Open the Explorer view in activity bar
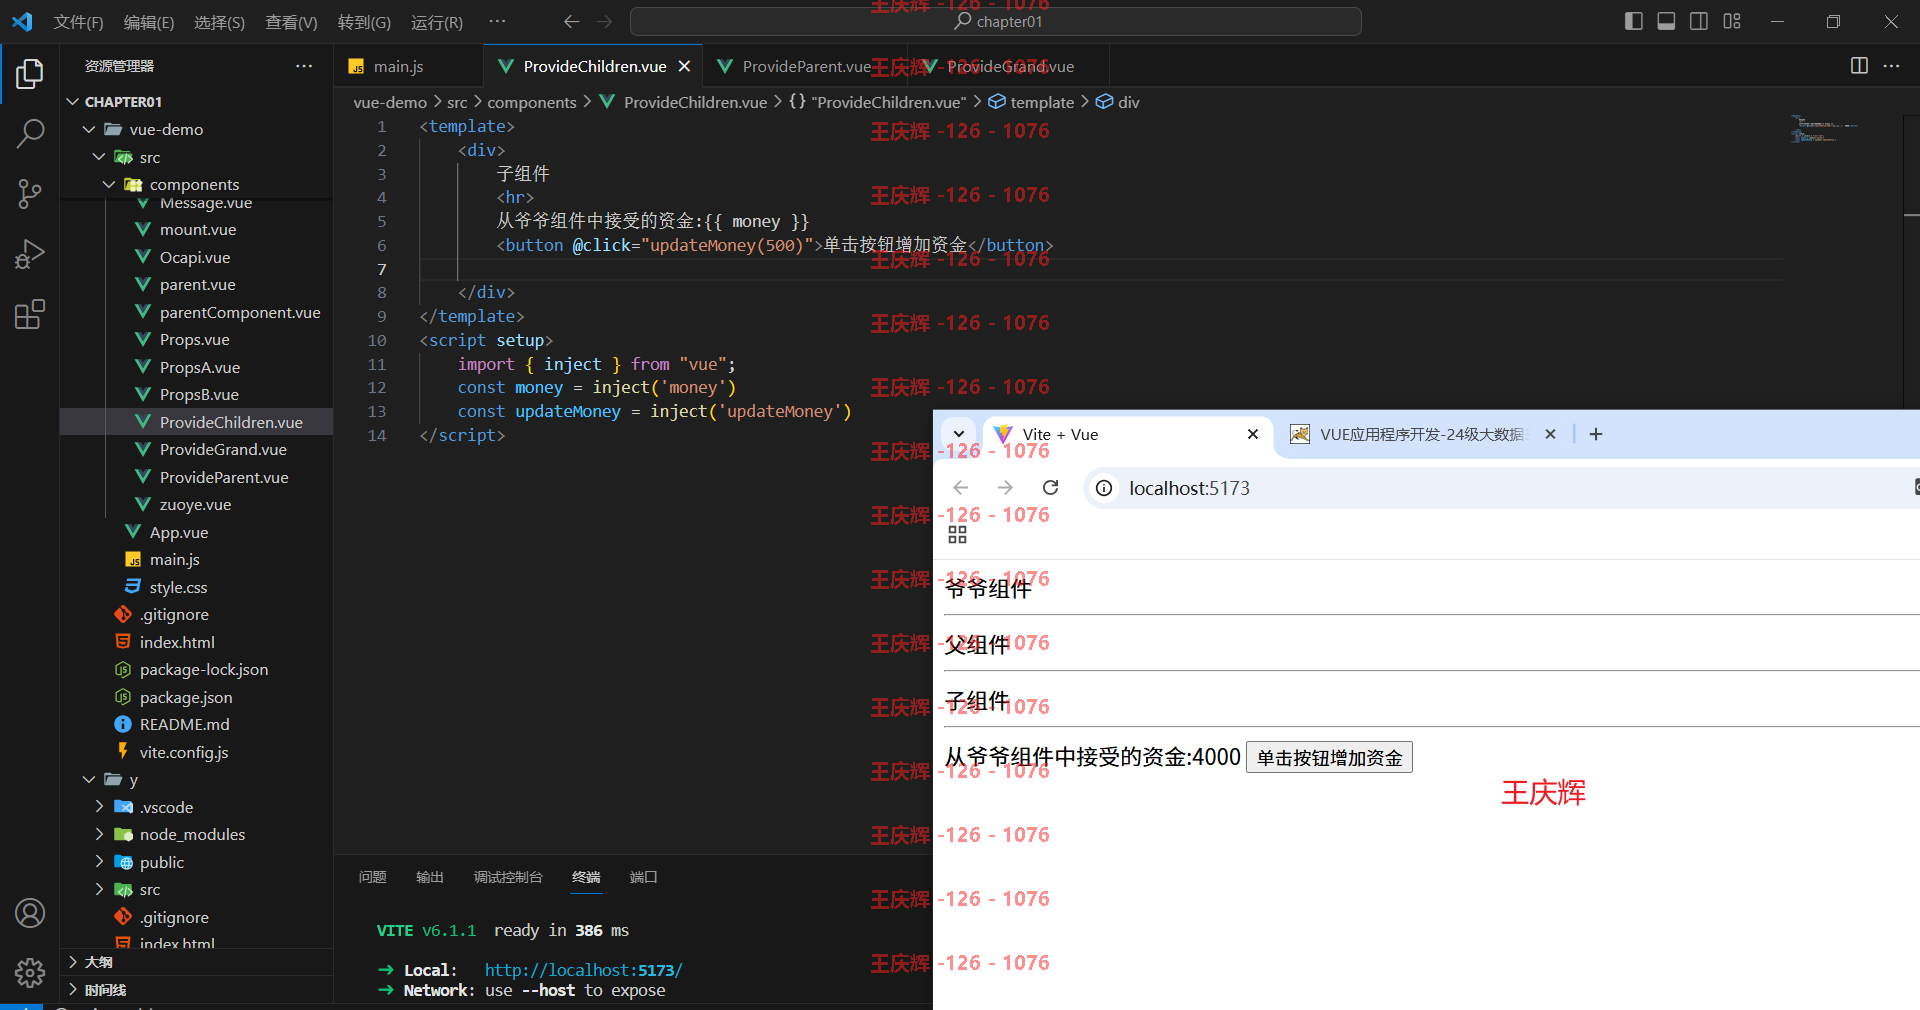The width and height of the screenshot is (1920, 1010). [30, 73]
